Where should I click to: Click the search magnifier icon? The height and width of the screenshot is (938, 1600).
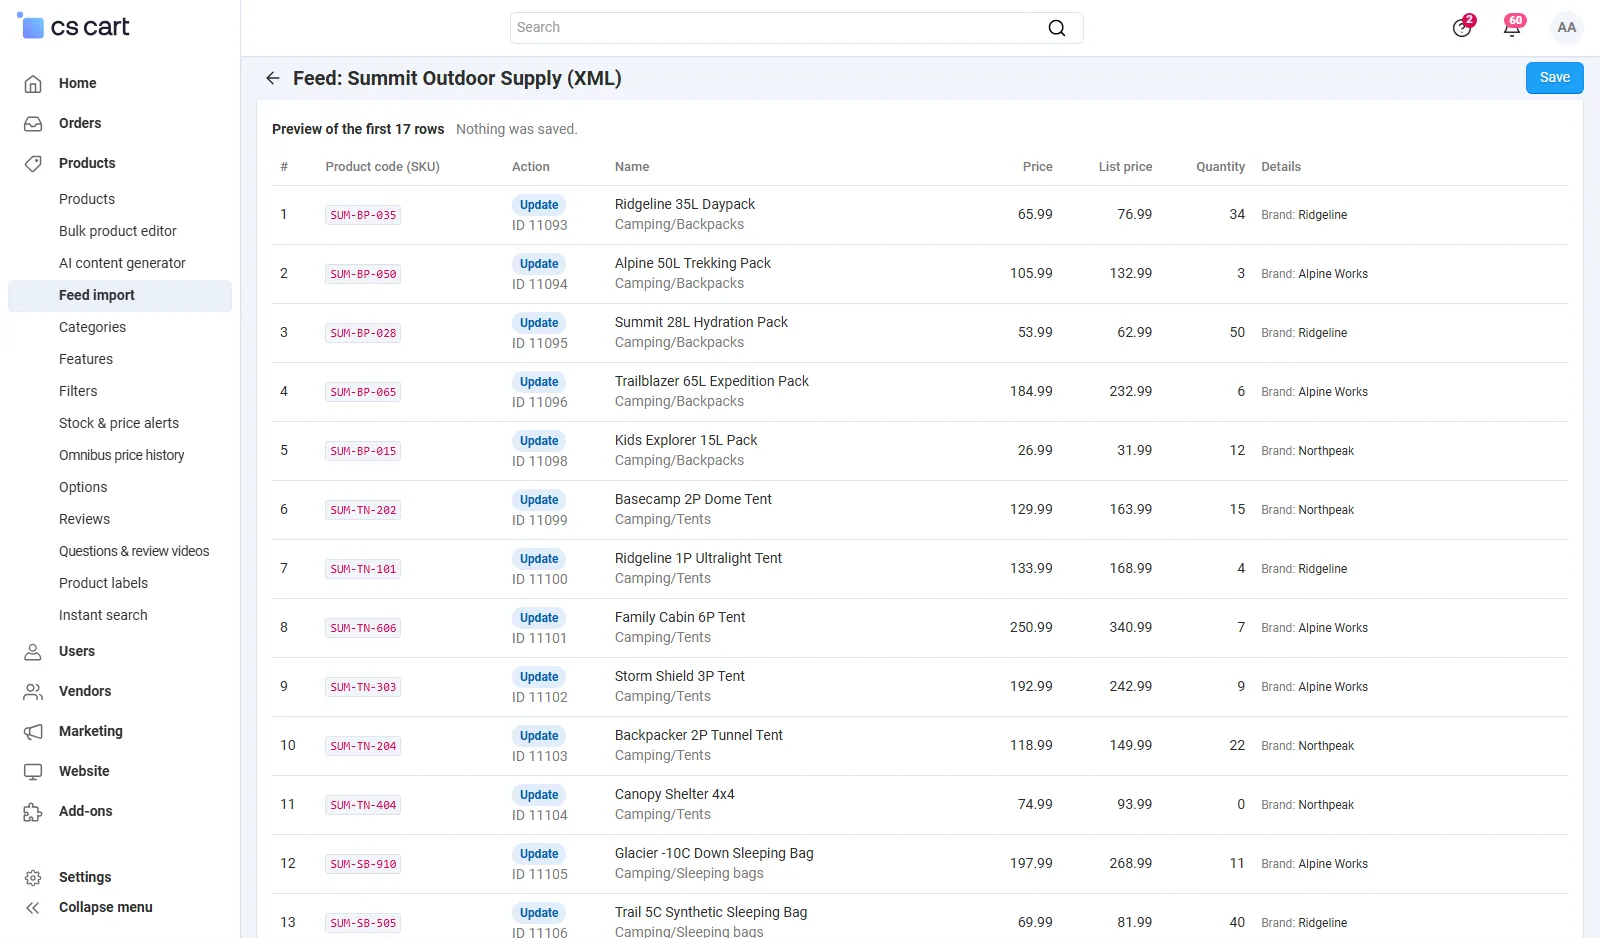coord(1057,28)
